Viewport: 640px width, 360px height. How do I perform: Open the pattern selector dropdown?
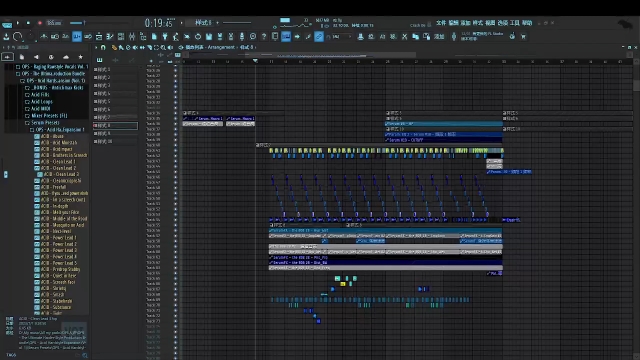point(203,23)
